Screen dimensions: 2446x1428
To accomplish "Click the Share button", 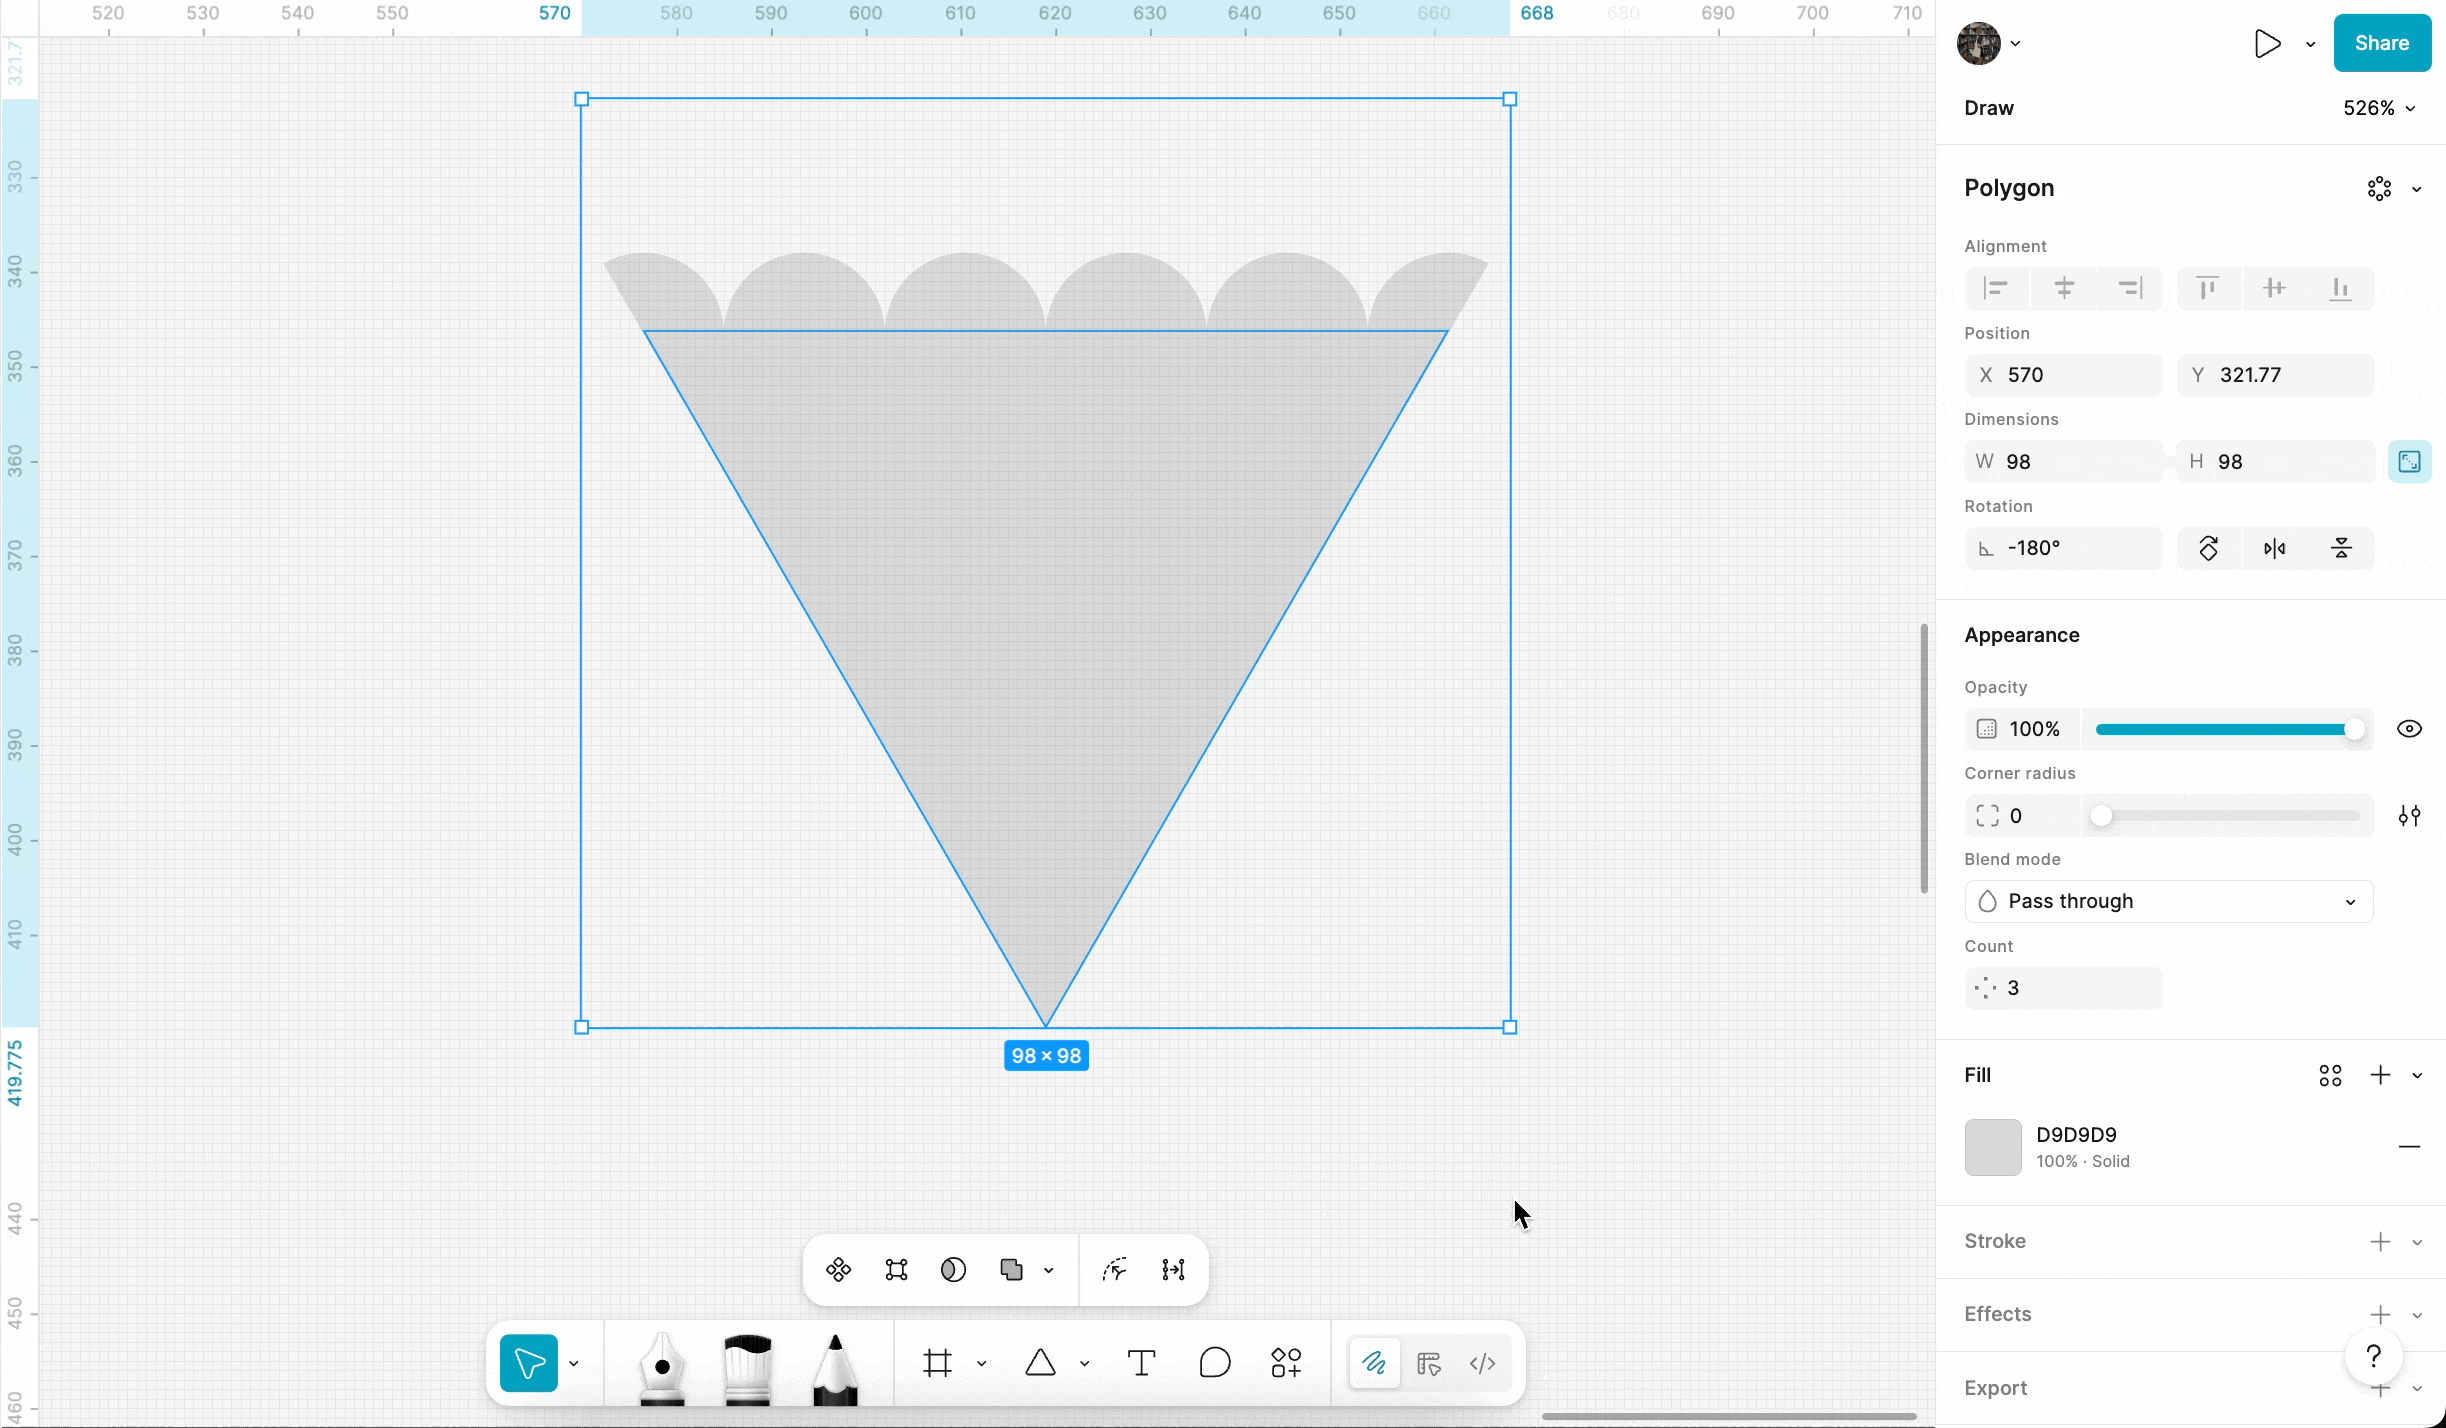I will click(x=2381, y=43).
